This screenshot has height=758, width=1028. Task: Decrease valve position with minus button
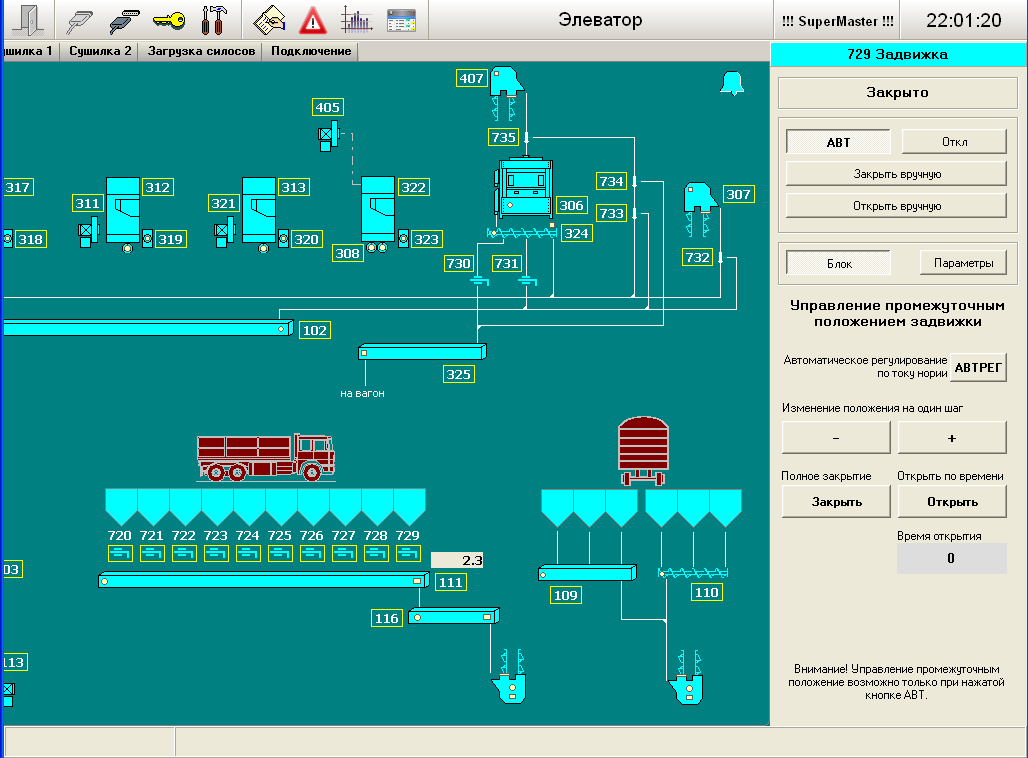836,438
